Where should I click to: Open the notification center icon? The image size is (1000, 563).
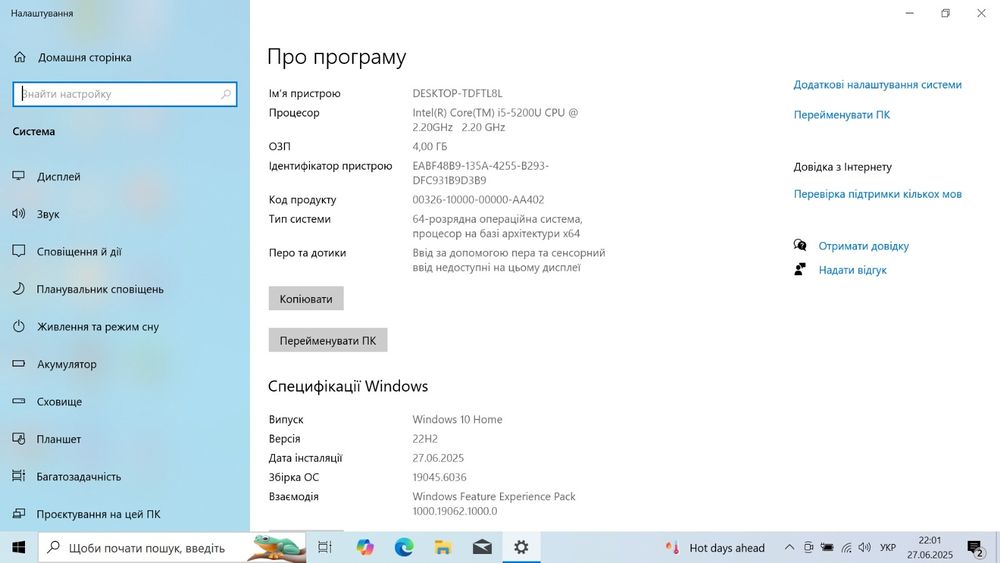(975, 548)
